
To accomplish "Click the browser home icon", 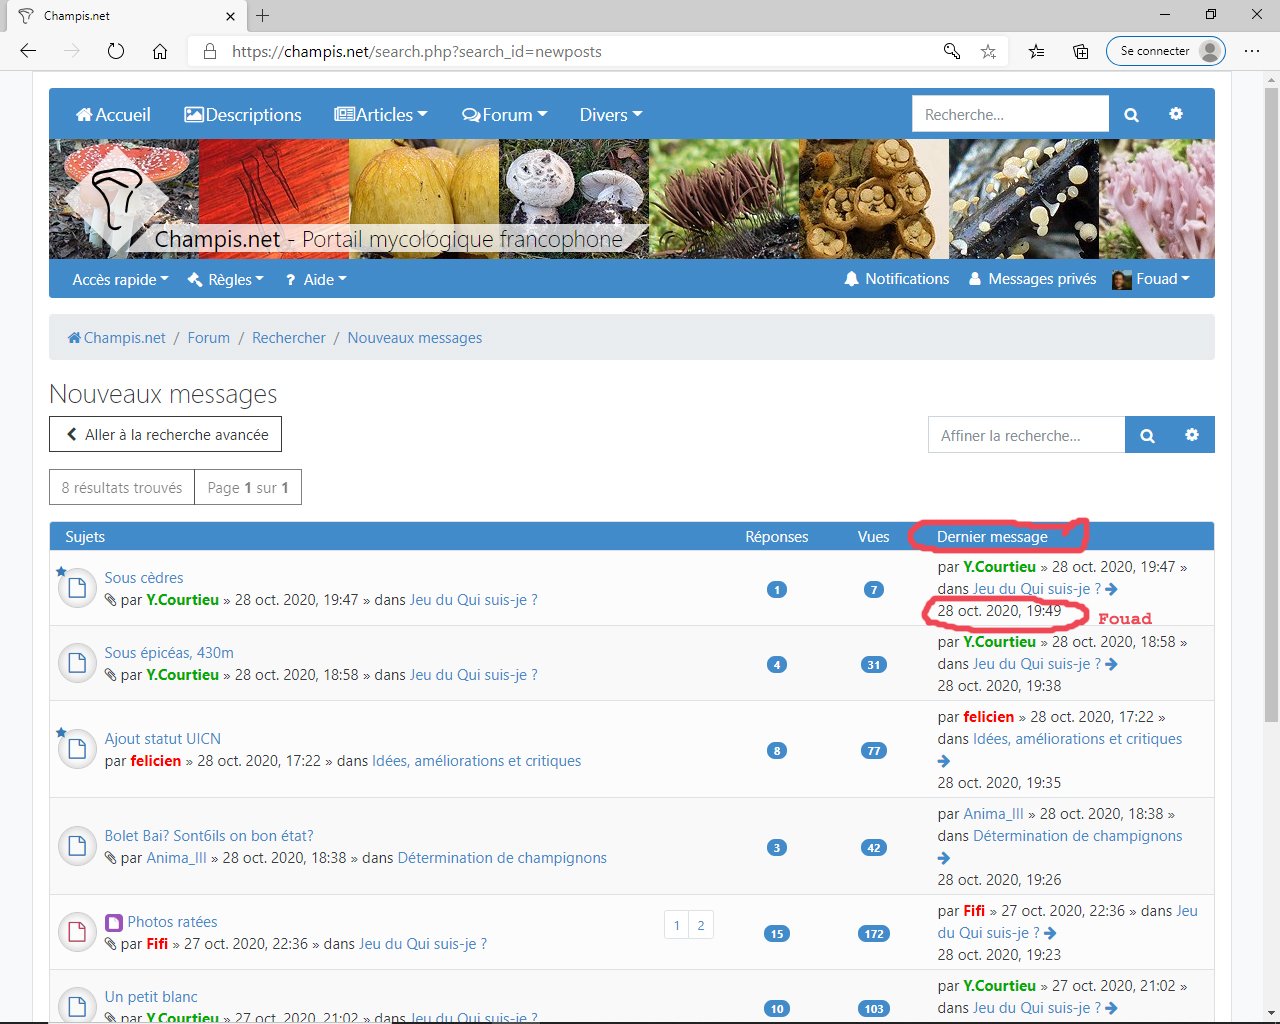I will (160, 51).
